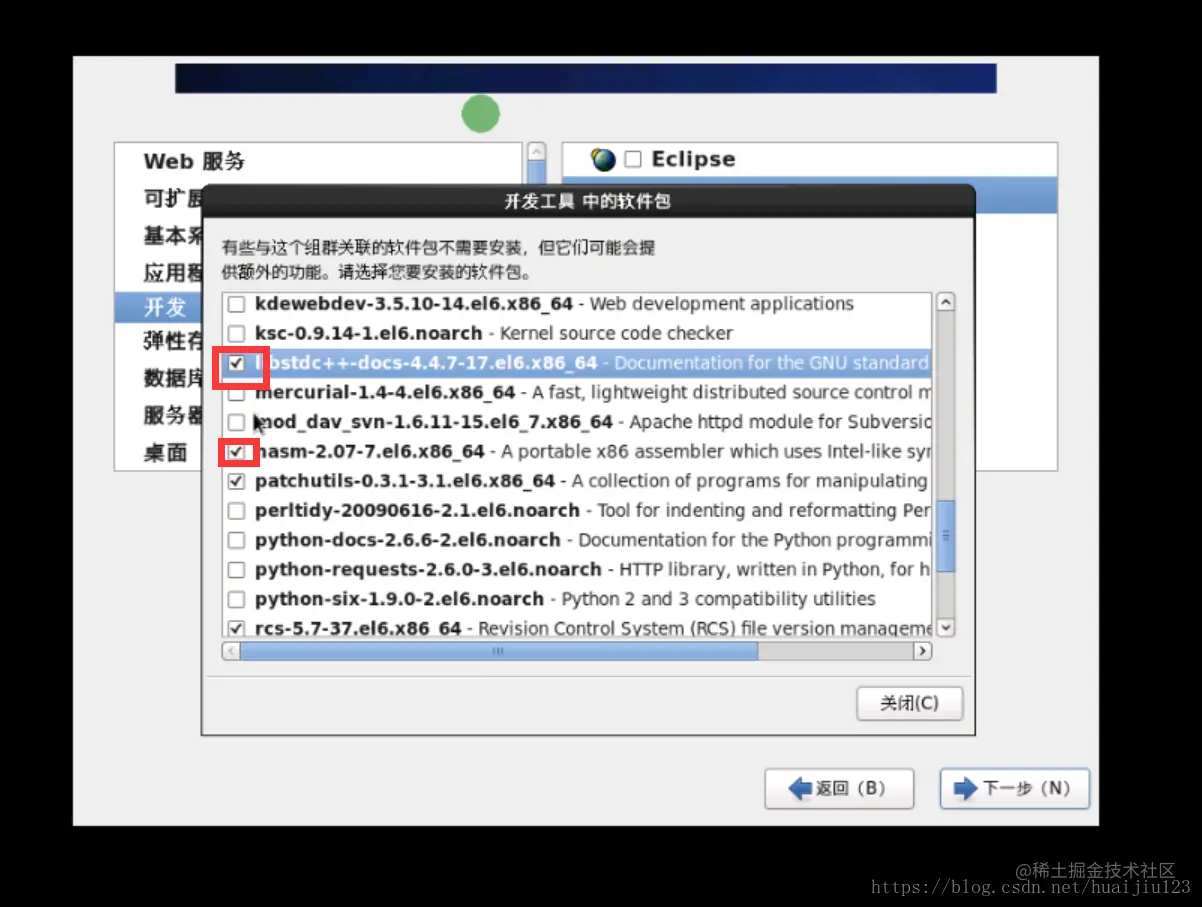Image resolution: width=1202 pixels, height=907 pixels.
Task: Click the 关闭(C) close button
Action: pos(909,703)
